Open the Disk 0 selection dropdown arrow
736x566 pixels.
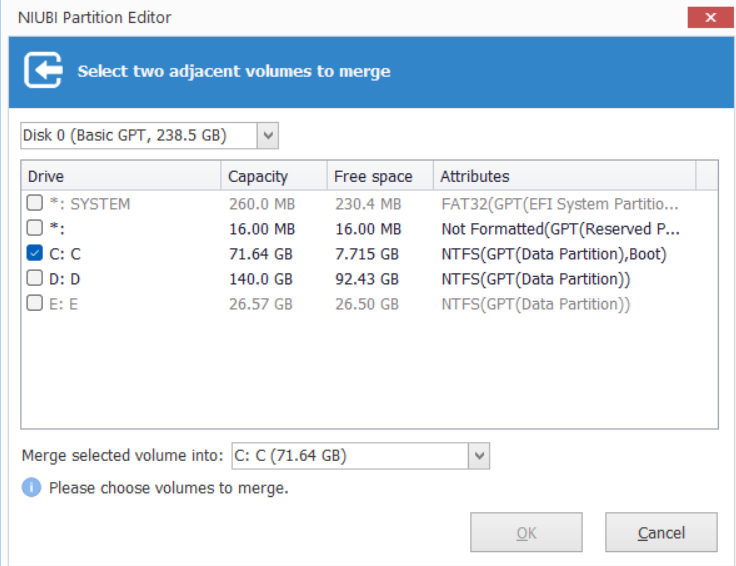coord(268,136)
